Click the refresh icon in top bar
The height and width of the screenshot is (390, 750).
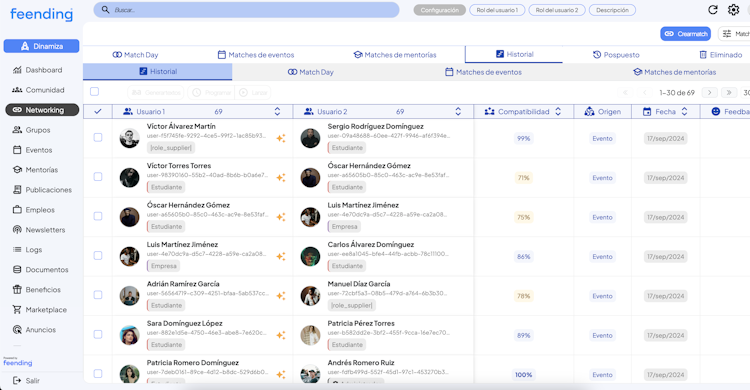point(713,10)
